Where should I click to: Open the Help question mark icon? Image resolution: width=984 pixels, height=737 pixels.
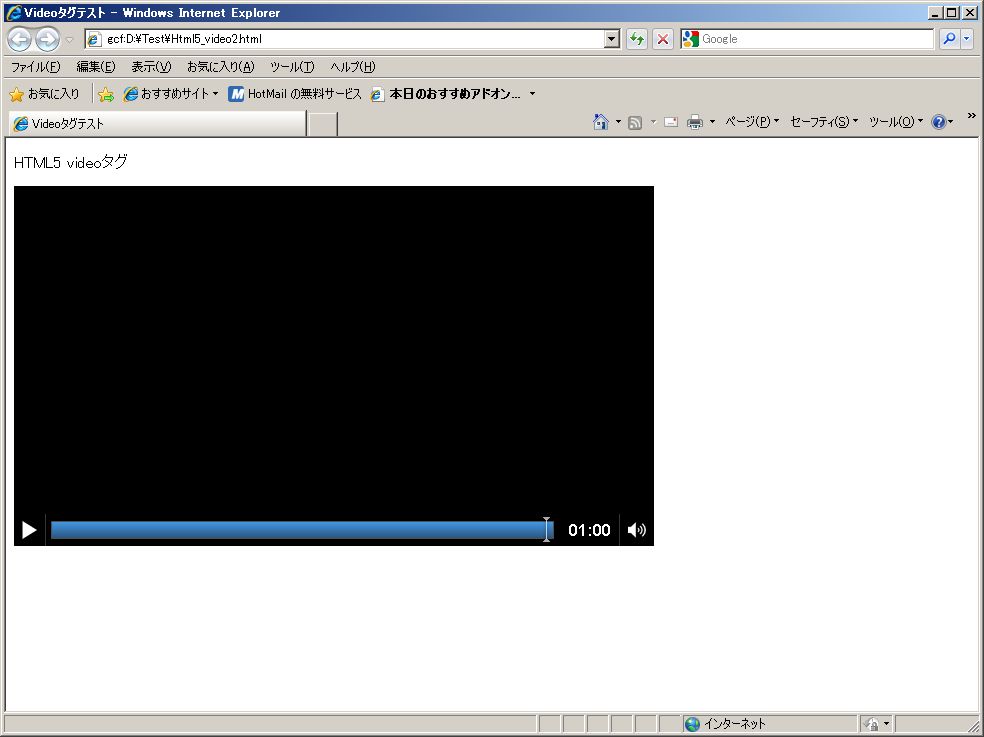pyautogui.click(x=938, y=122)
